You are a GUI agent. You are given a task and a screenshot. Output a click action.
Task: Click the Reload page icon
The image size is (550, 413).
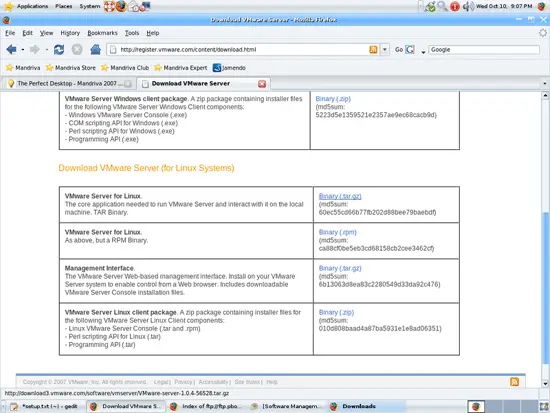click(59, 49)
